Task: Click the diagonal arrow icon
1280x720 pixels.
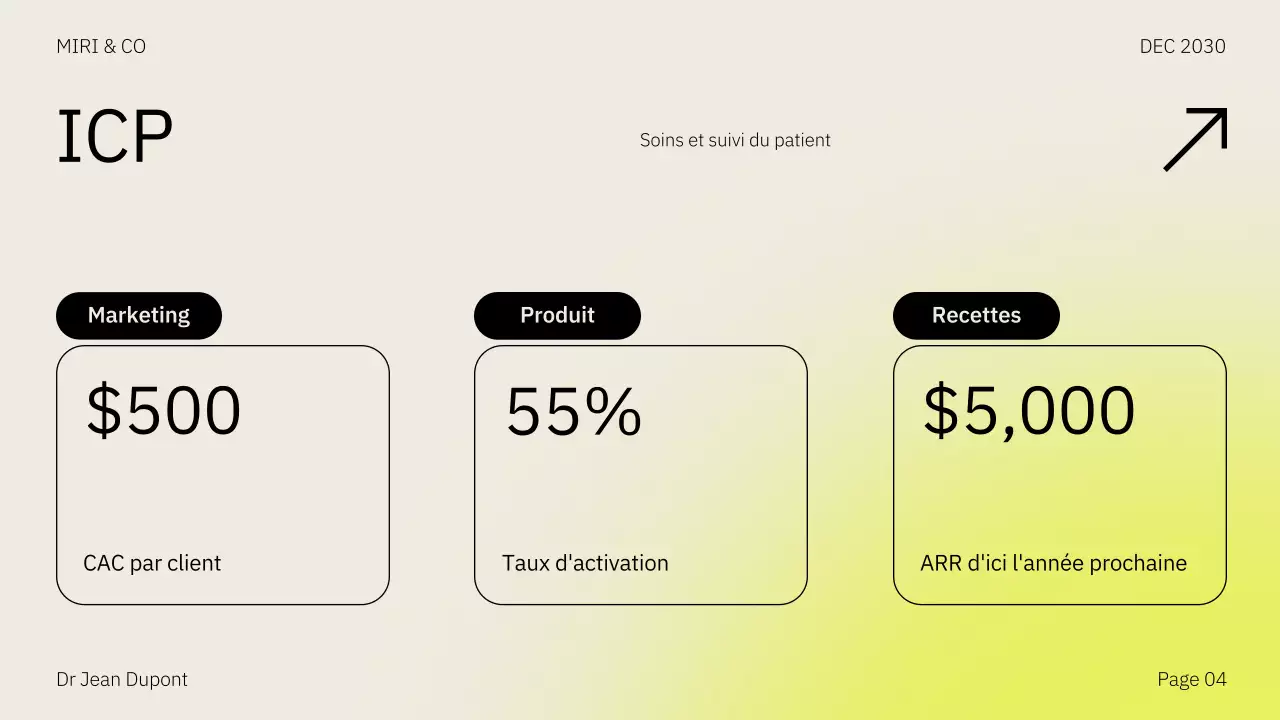Action: pyautogui.click(x=1195, y=139)
